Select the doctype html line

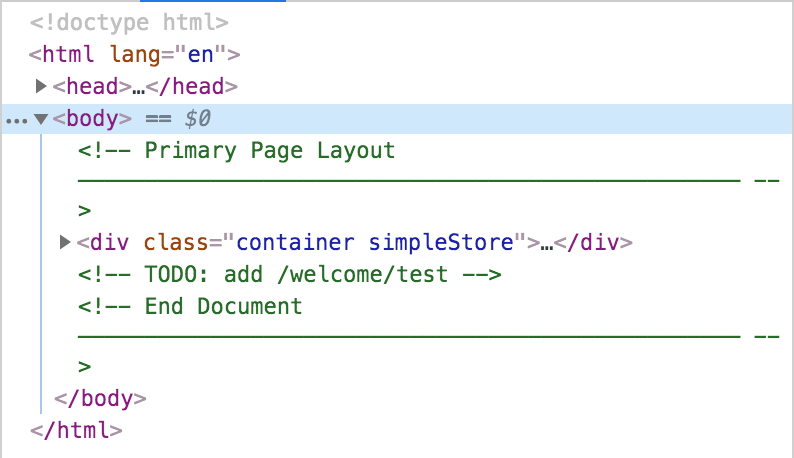click(x=129, y=23)
